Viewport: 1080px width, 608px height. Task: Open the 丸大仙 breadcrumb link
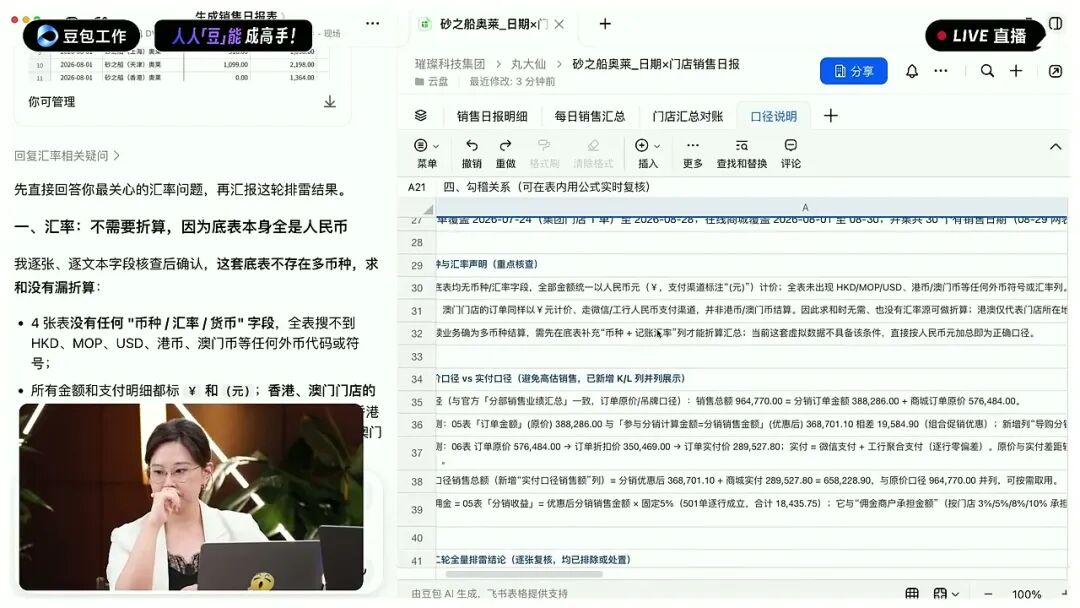pyautogui.click(x=528, y=64)
